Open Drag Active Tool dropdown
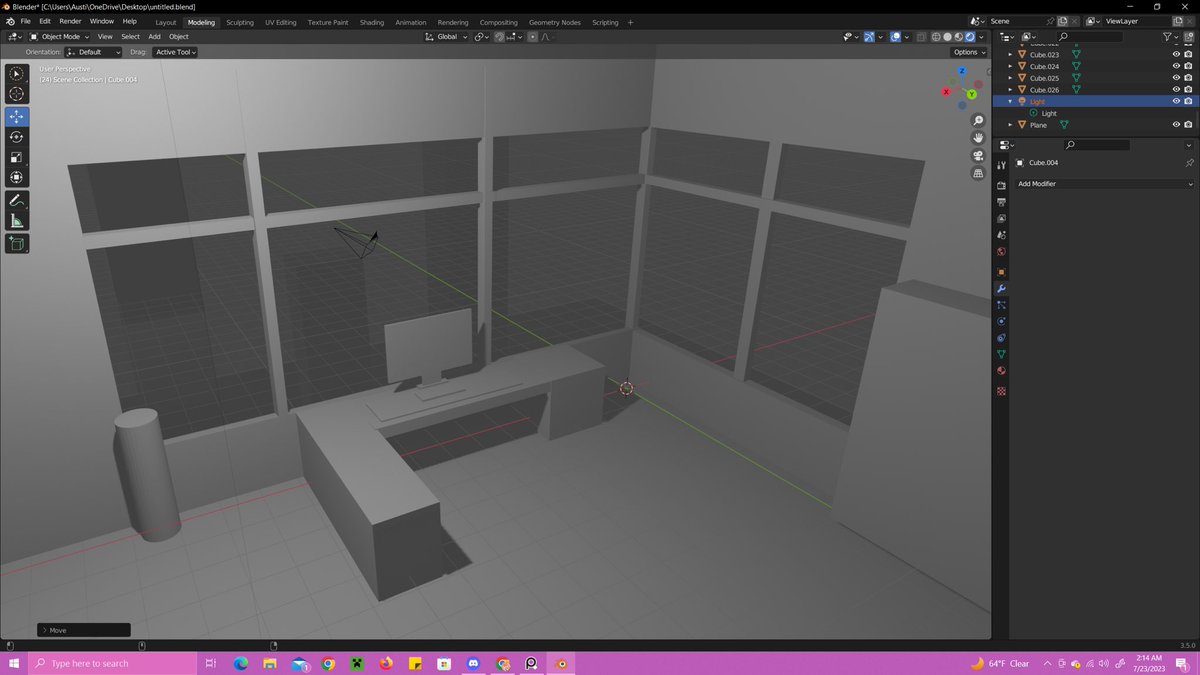This screenshot has width=1200, height=675. point(175,52)
